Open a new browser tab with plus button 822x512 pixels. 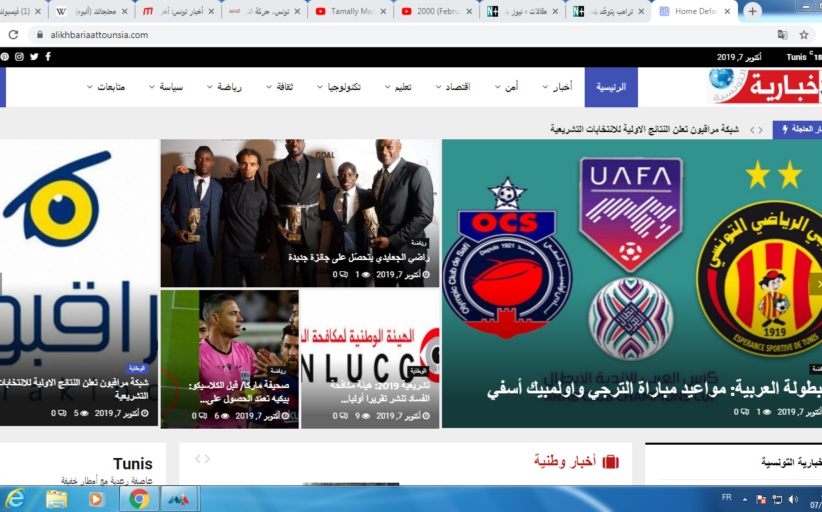tap(752, 11)
